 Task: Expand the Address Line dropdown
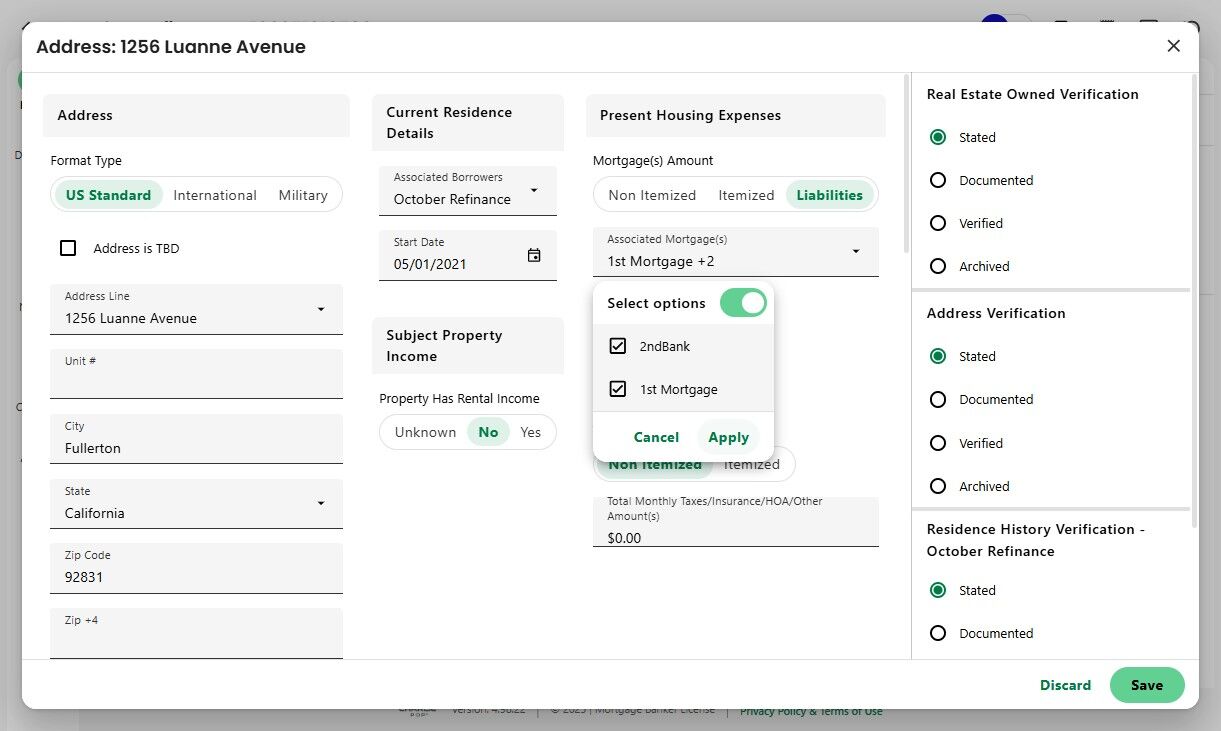tap(320, 309)
